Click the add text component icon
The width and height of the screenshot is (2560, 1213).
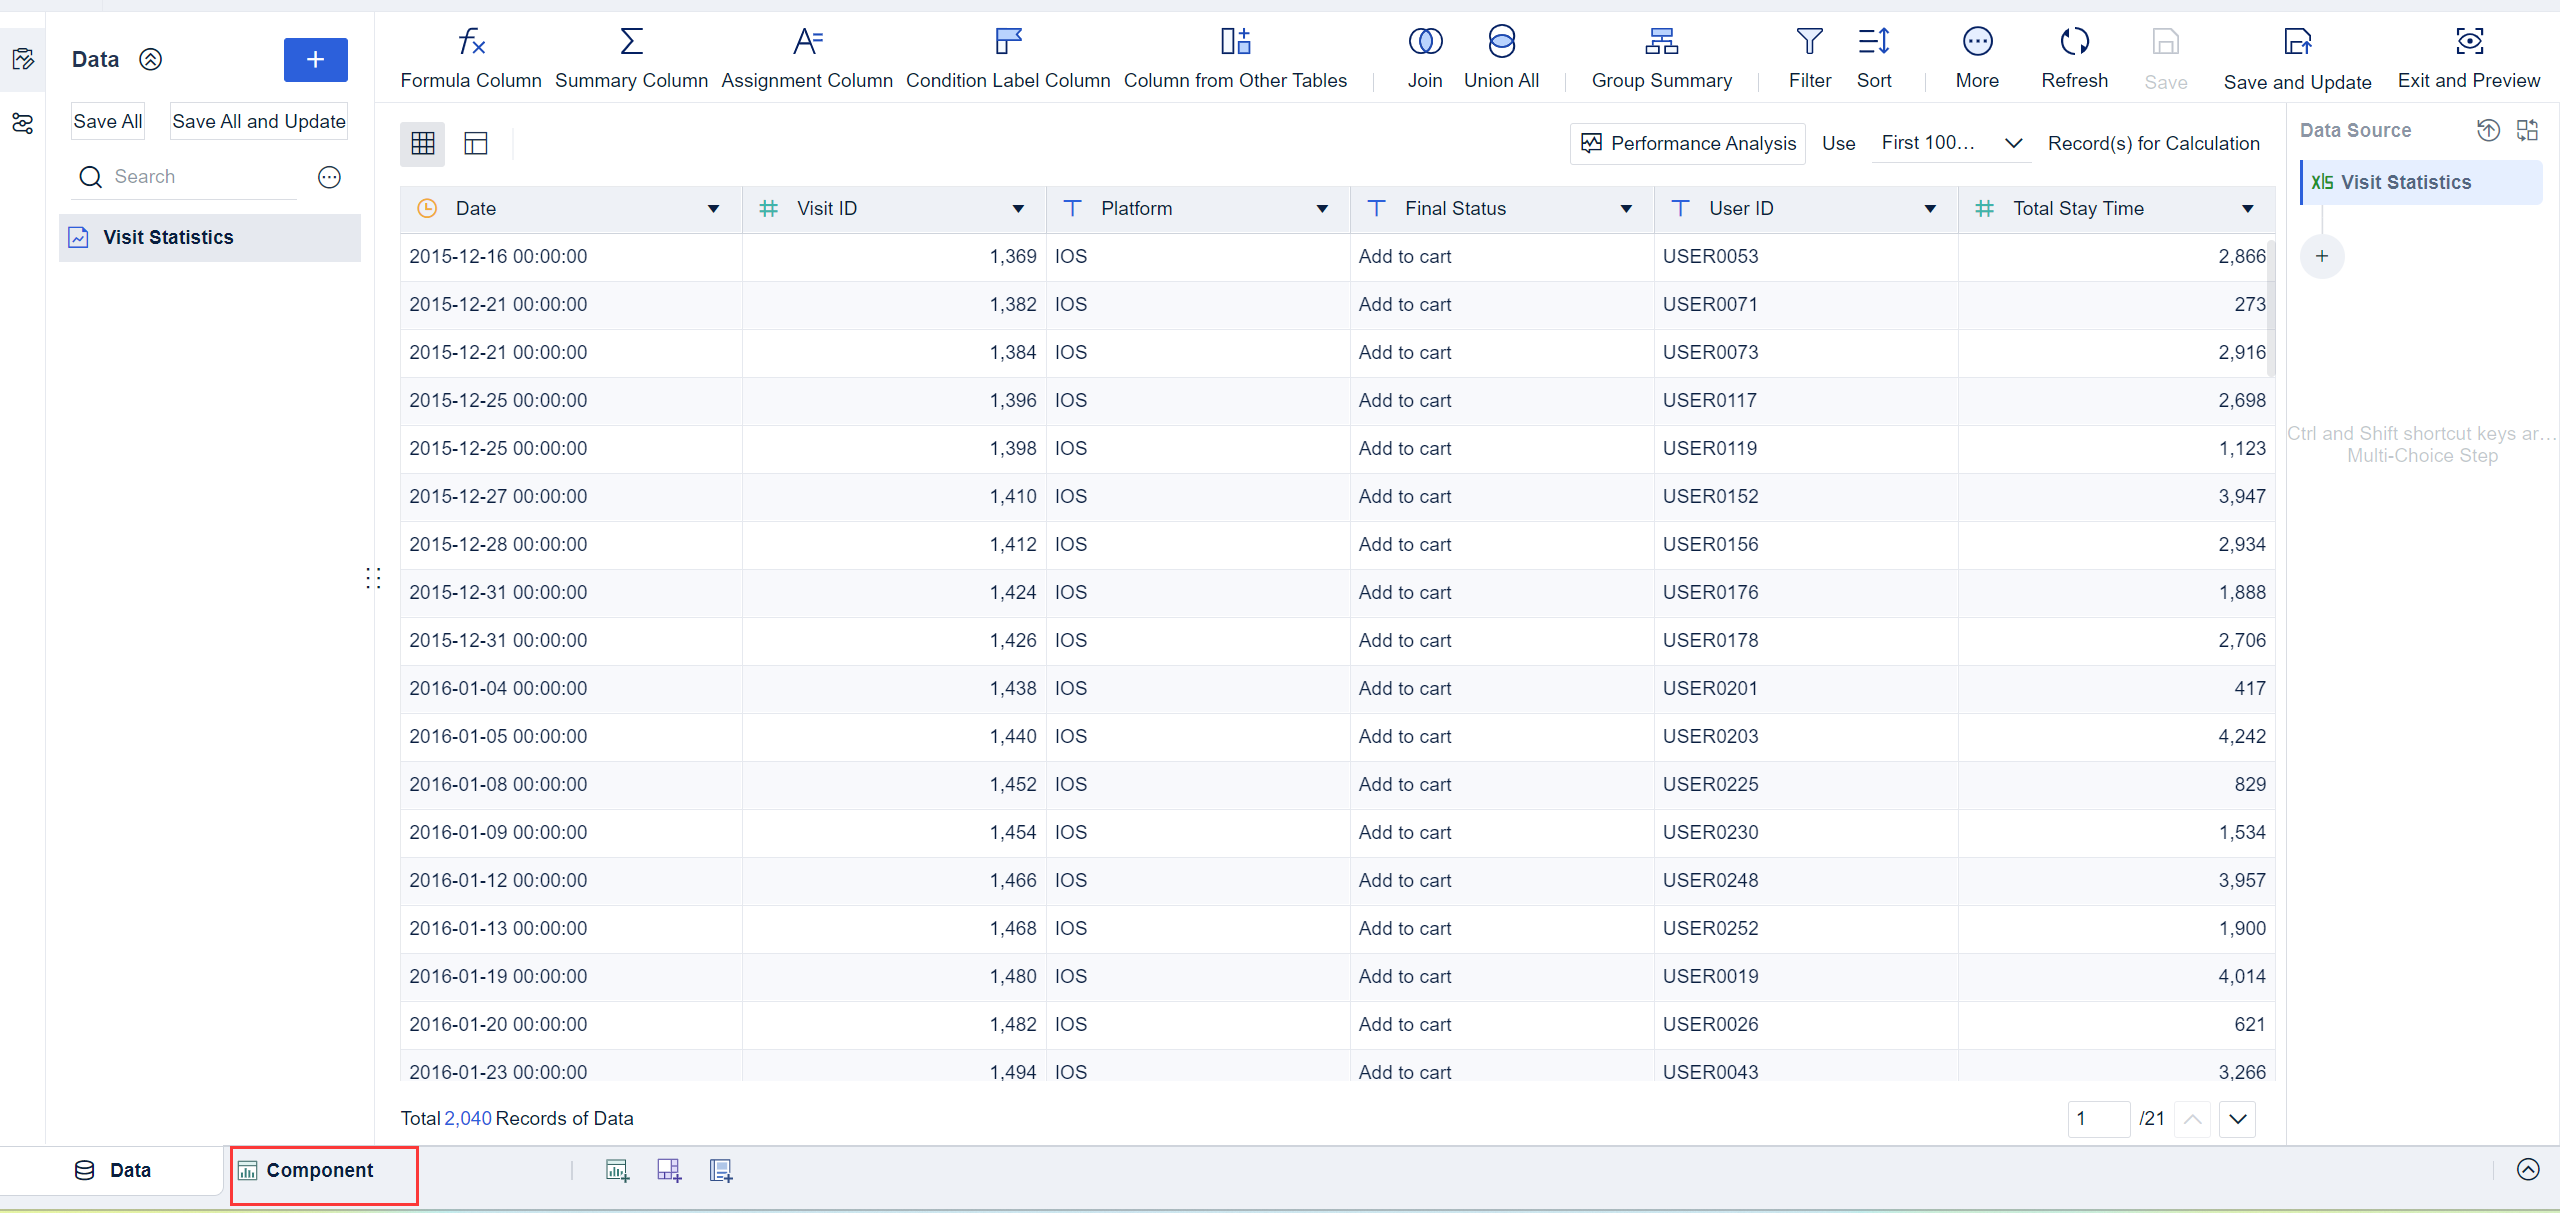click(721, 1171)
